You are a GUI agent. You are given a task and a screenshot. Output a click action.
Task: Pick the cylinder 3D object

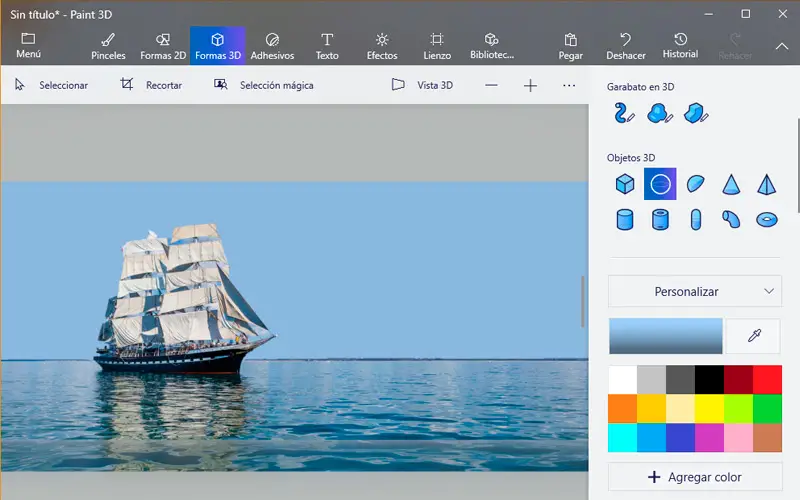click(624, 220)
